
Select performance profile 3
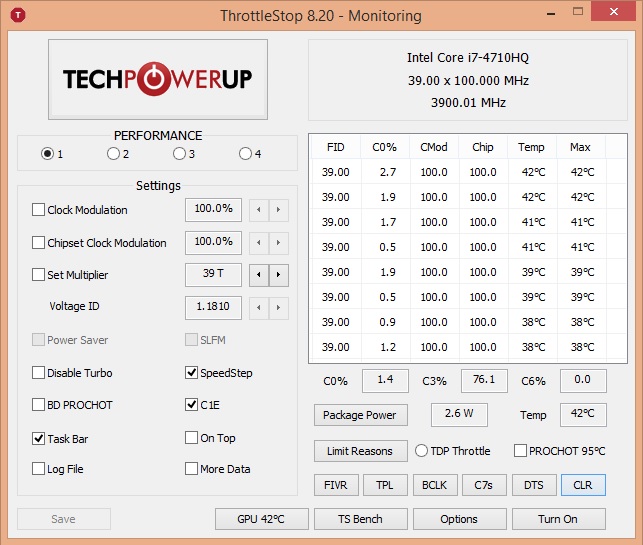[x=179, y=154]
